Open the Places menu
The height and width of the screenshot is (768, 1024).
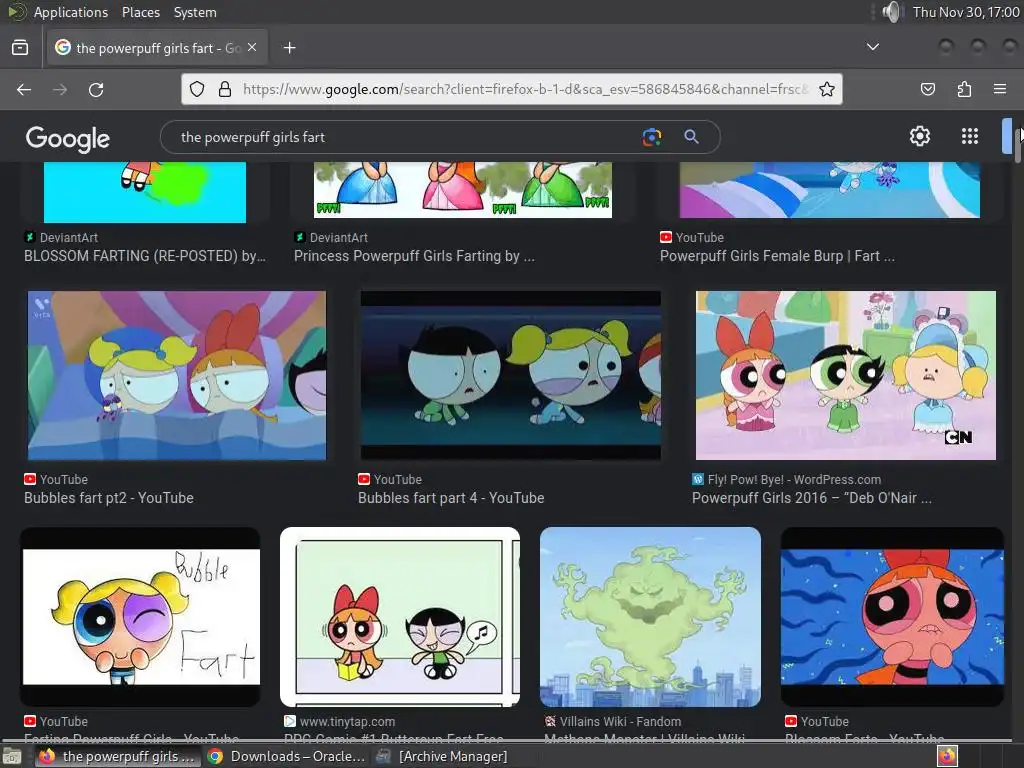pos(140,12)
